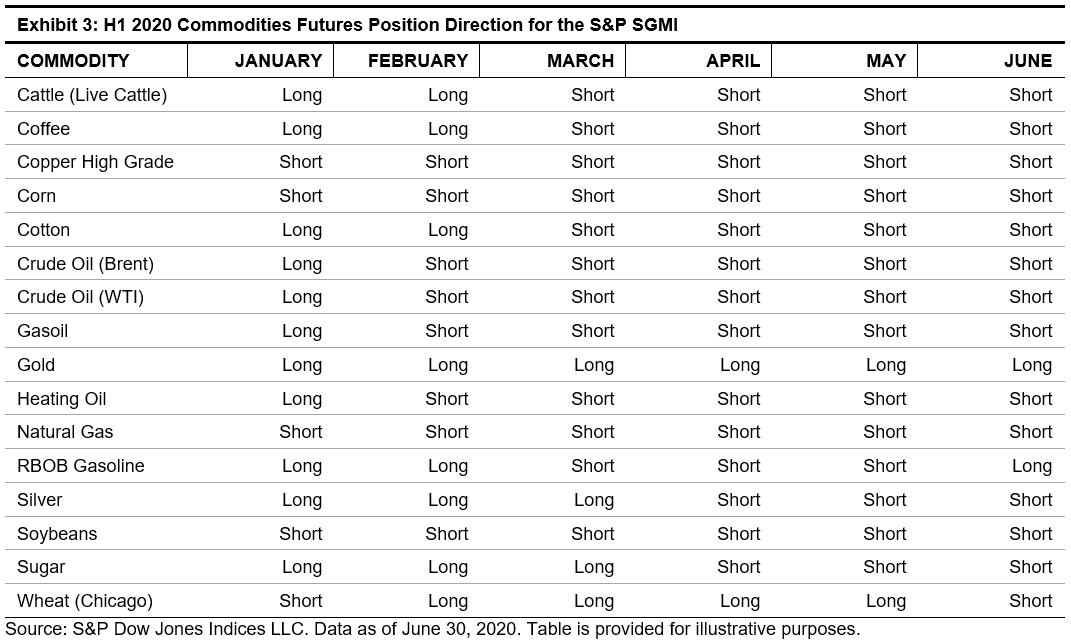
Task: Click the JANUARY column header
Action: pyautogui.click(x=278, y=61)
